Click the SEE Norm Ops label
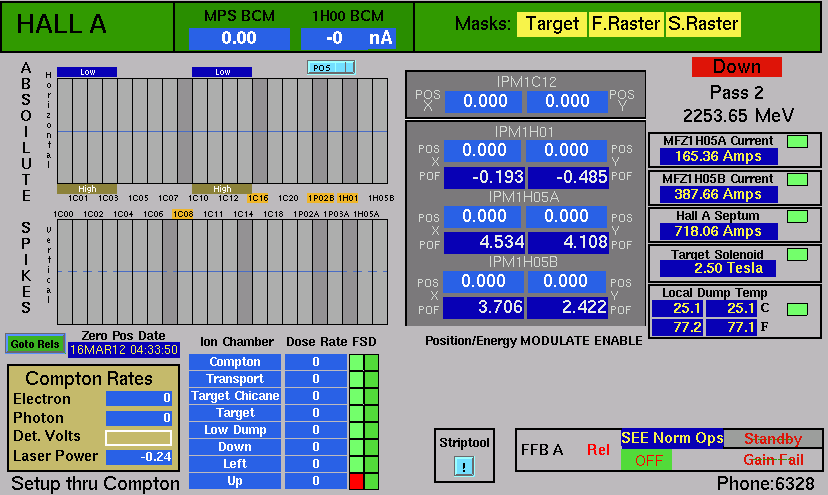Image resolution: width=828 pixels, height=495 pixels. point(672,438)
